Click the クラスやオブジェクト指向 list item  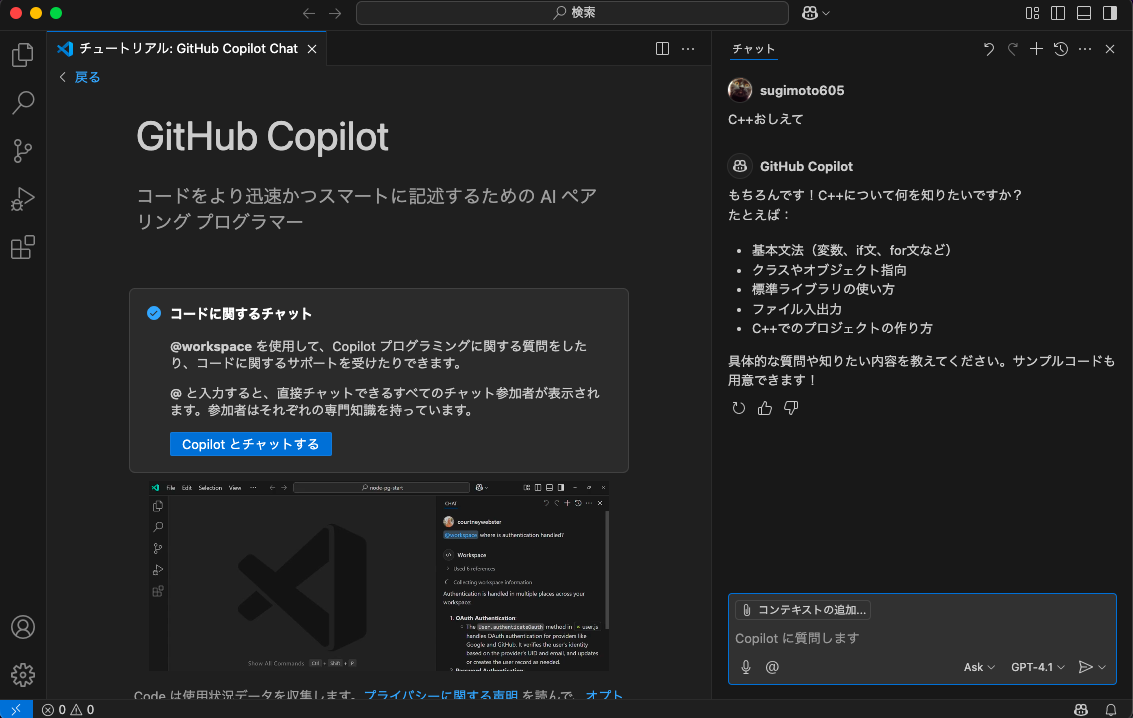(x=829, y=269)
